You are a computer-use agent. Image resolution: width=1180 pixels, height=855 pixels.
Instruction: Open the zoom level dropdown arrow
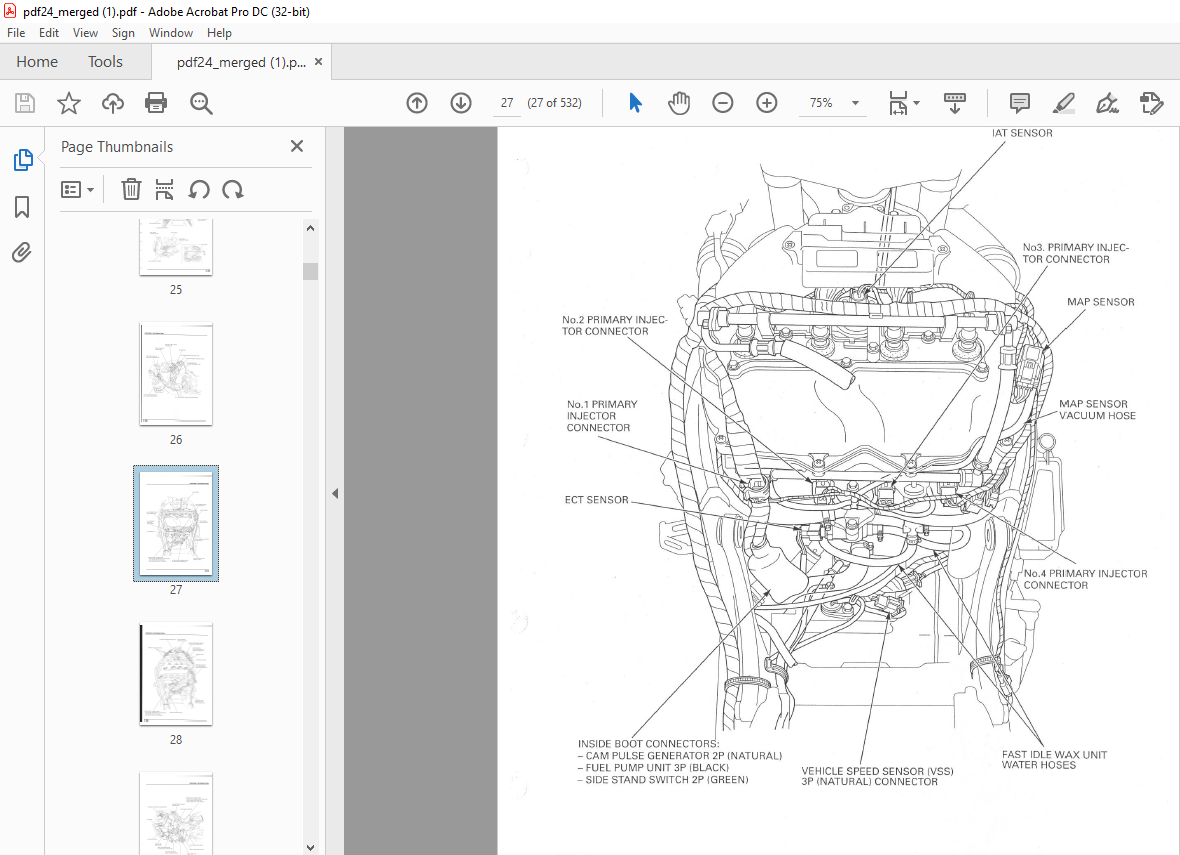(x=855, y=103)
